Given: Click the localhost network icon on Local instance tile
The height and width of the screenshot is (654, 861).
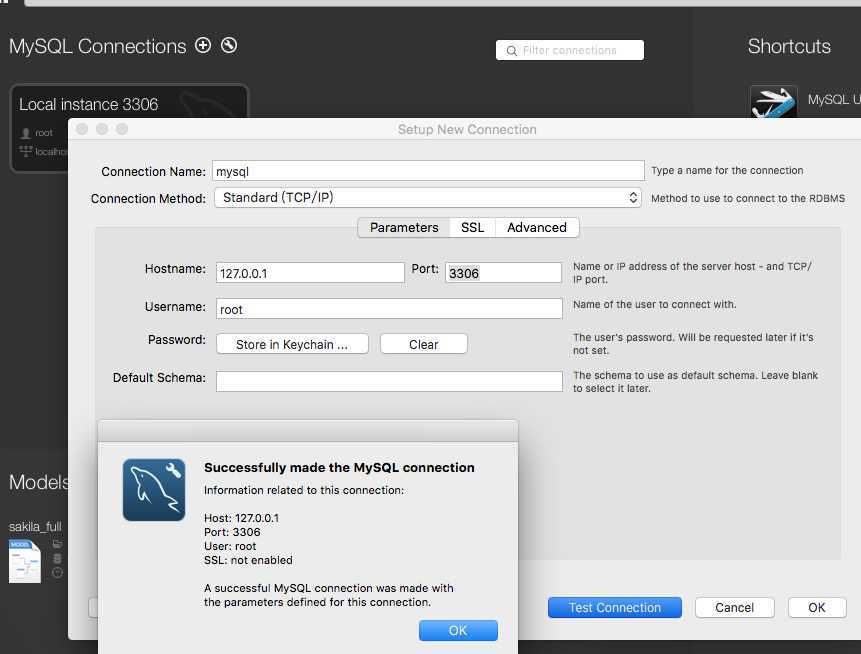Looking at the screenshot, I should click(x=26, y=151).
